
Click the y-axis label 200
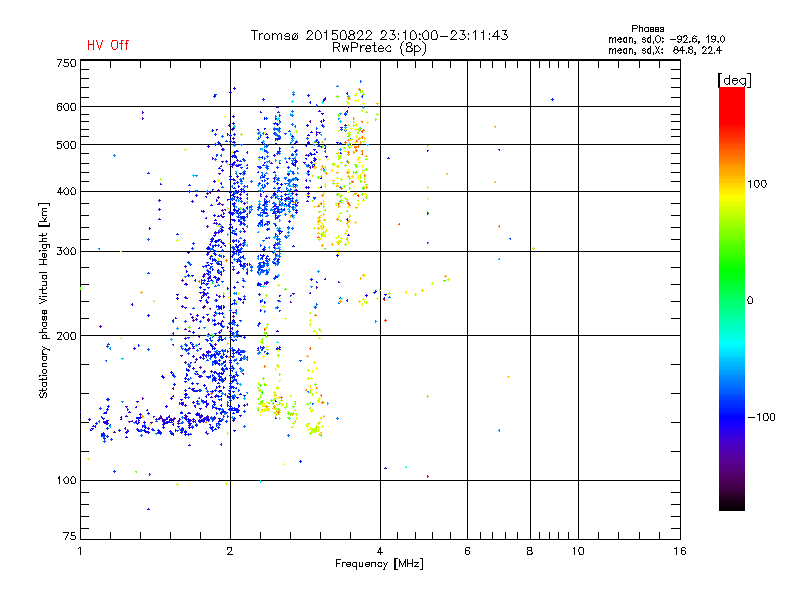coord(67,336)
